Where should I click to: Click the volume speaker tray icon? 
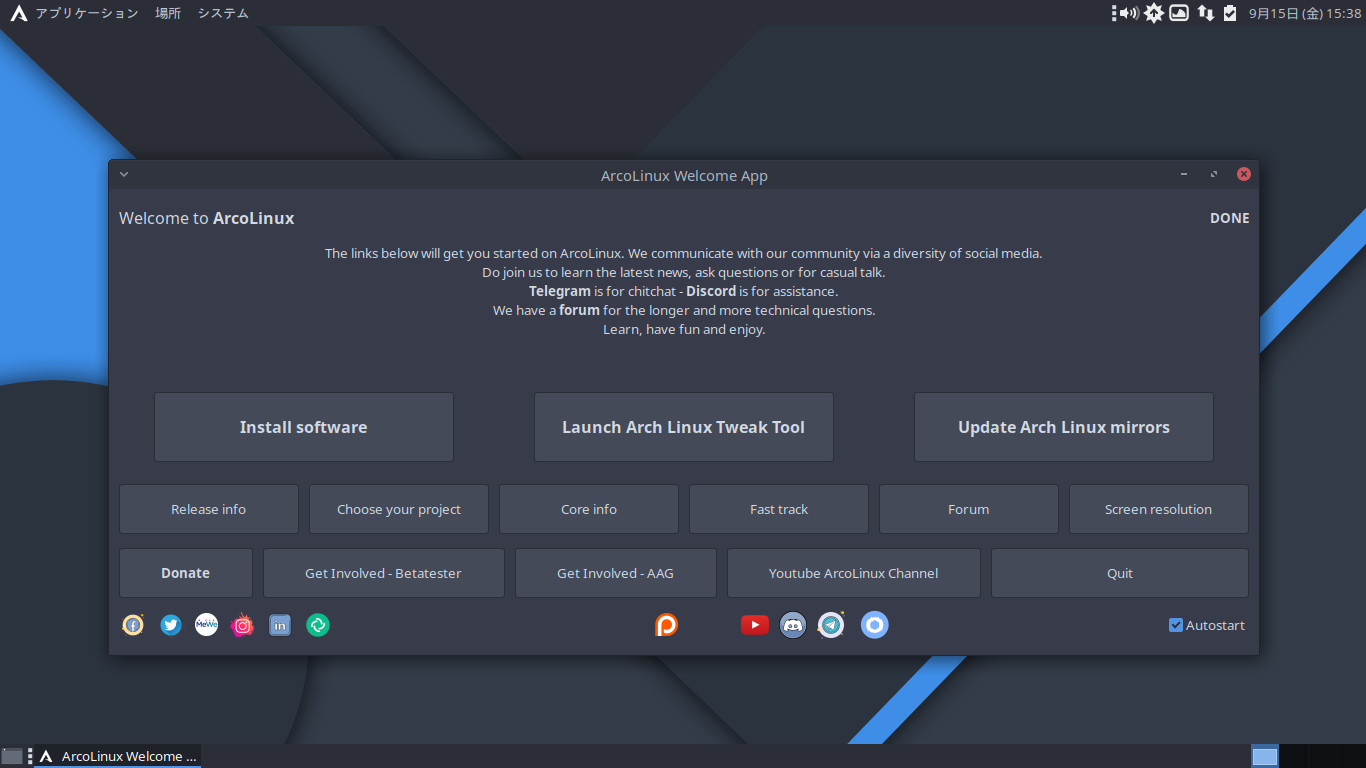(x=1129, y=13)
